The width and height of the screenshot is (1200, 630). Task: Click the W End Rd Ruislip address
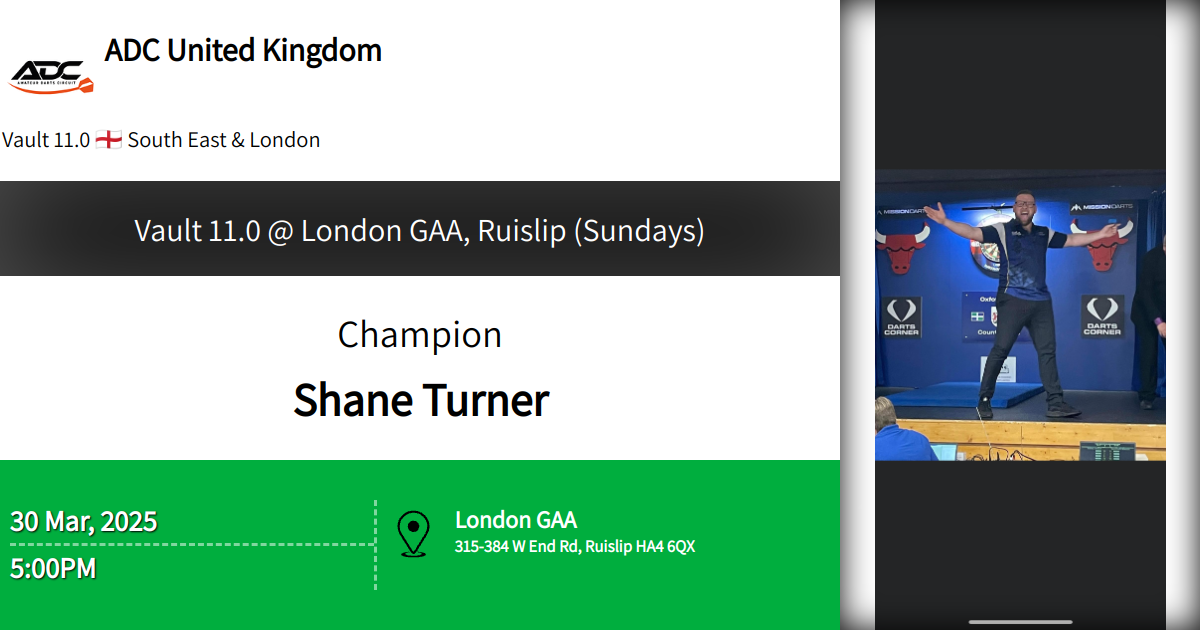pos(575,547)
